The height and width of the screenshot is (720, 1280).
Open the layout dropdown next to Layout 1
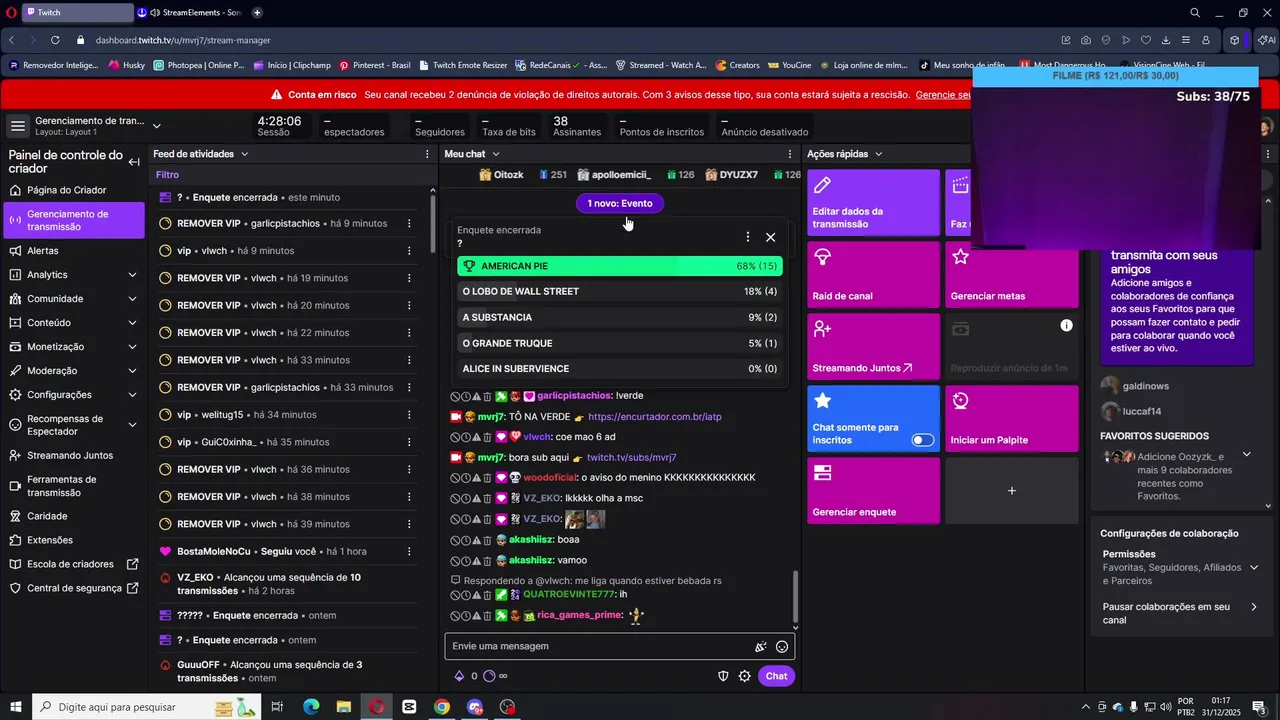coord(156,126)
